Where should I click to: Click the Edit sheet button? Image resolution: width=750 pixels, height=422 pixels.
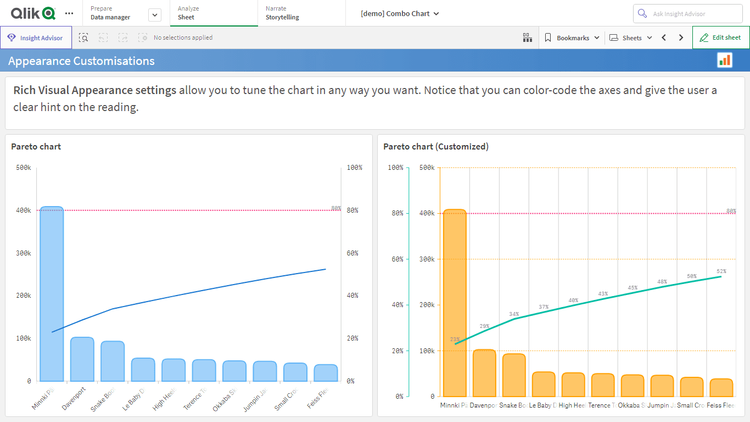click(720, 37)
